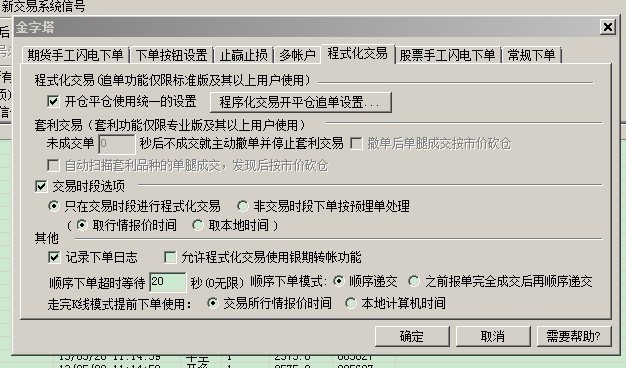The height and width of the screenshot is (368, 626).
Task: Confirm settings with the 确定 button
Action: click(x=412, y=336)
